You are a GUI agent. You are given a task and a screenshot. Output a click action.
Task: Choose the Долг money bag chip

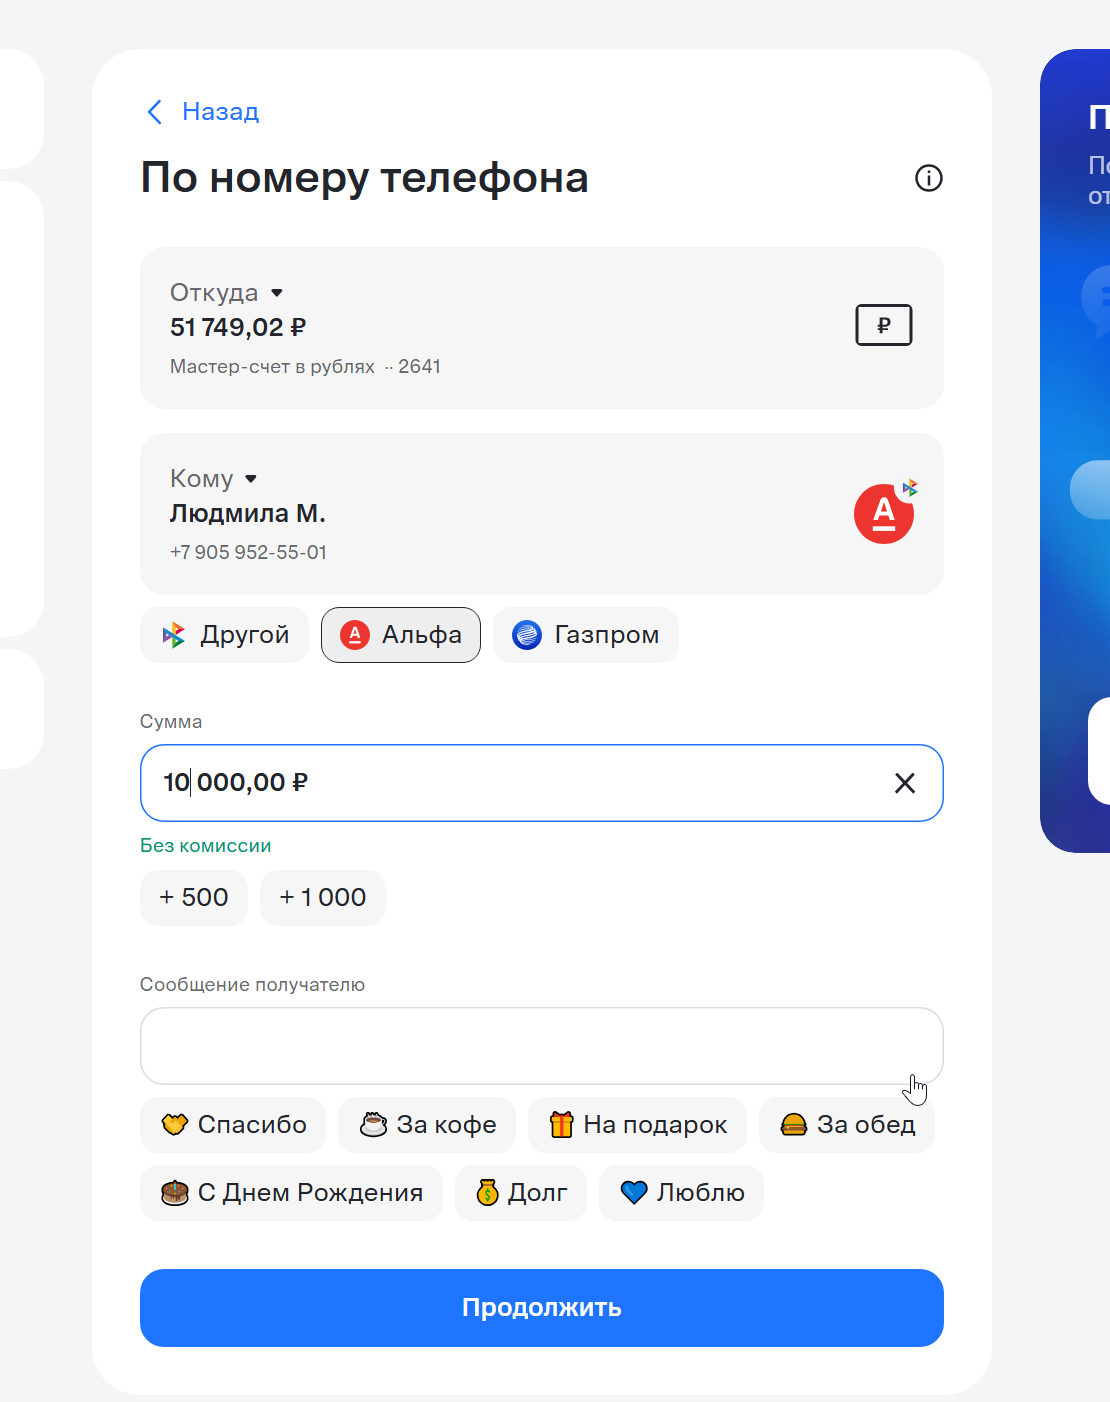521,1193
